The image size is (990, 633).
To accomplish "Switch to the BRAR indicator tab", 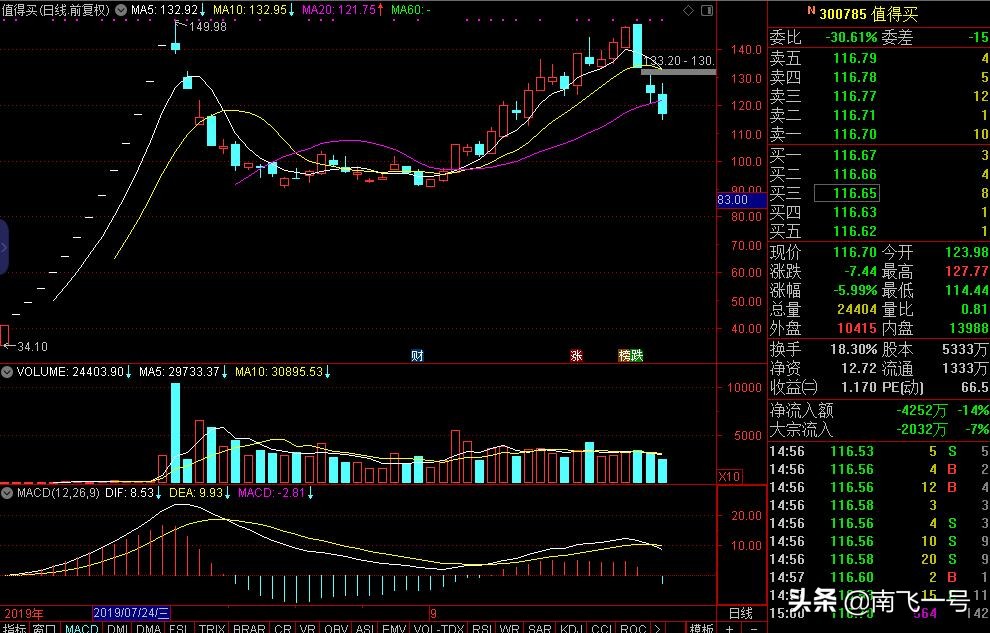I will [249, 628].
